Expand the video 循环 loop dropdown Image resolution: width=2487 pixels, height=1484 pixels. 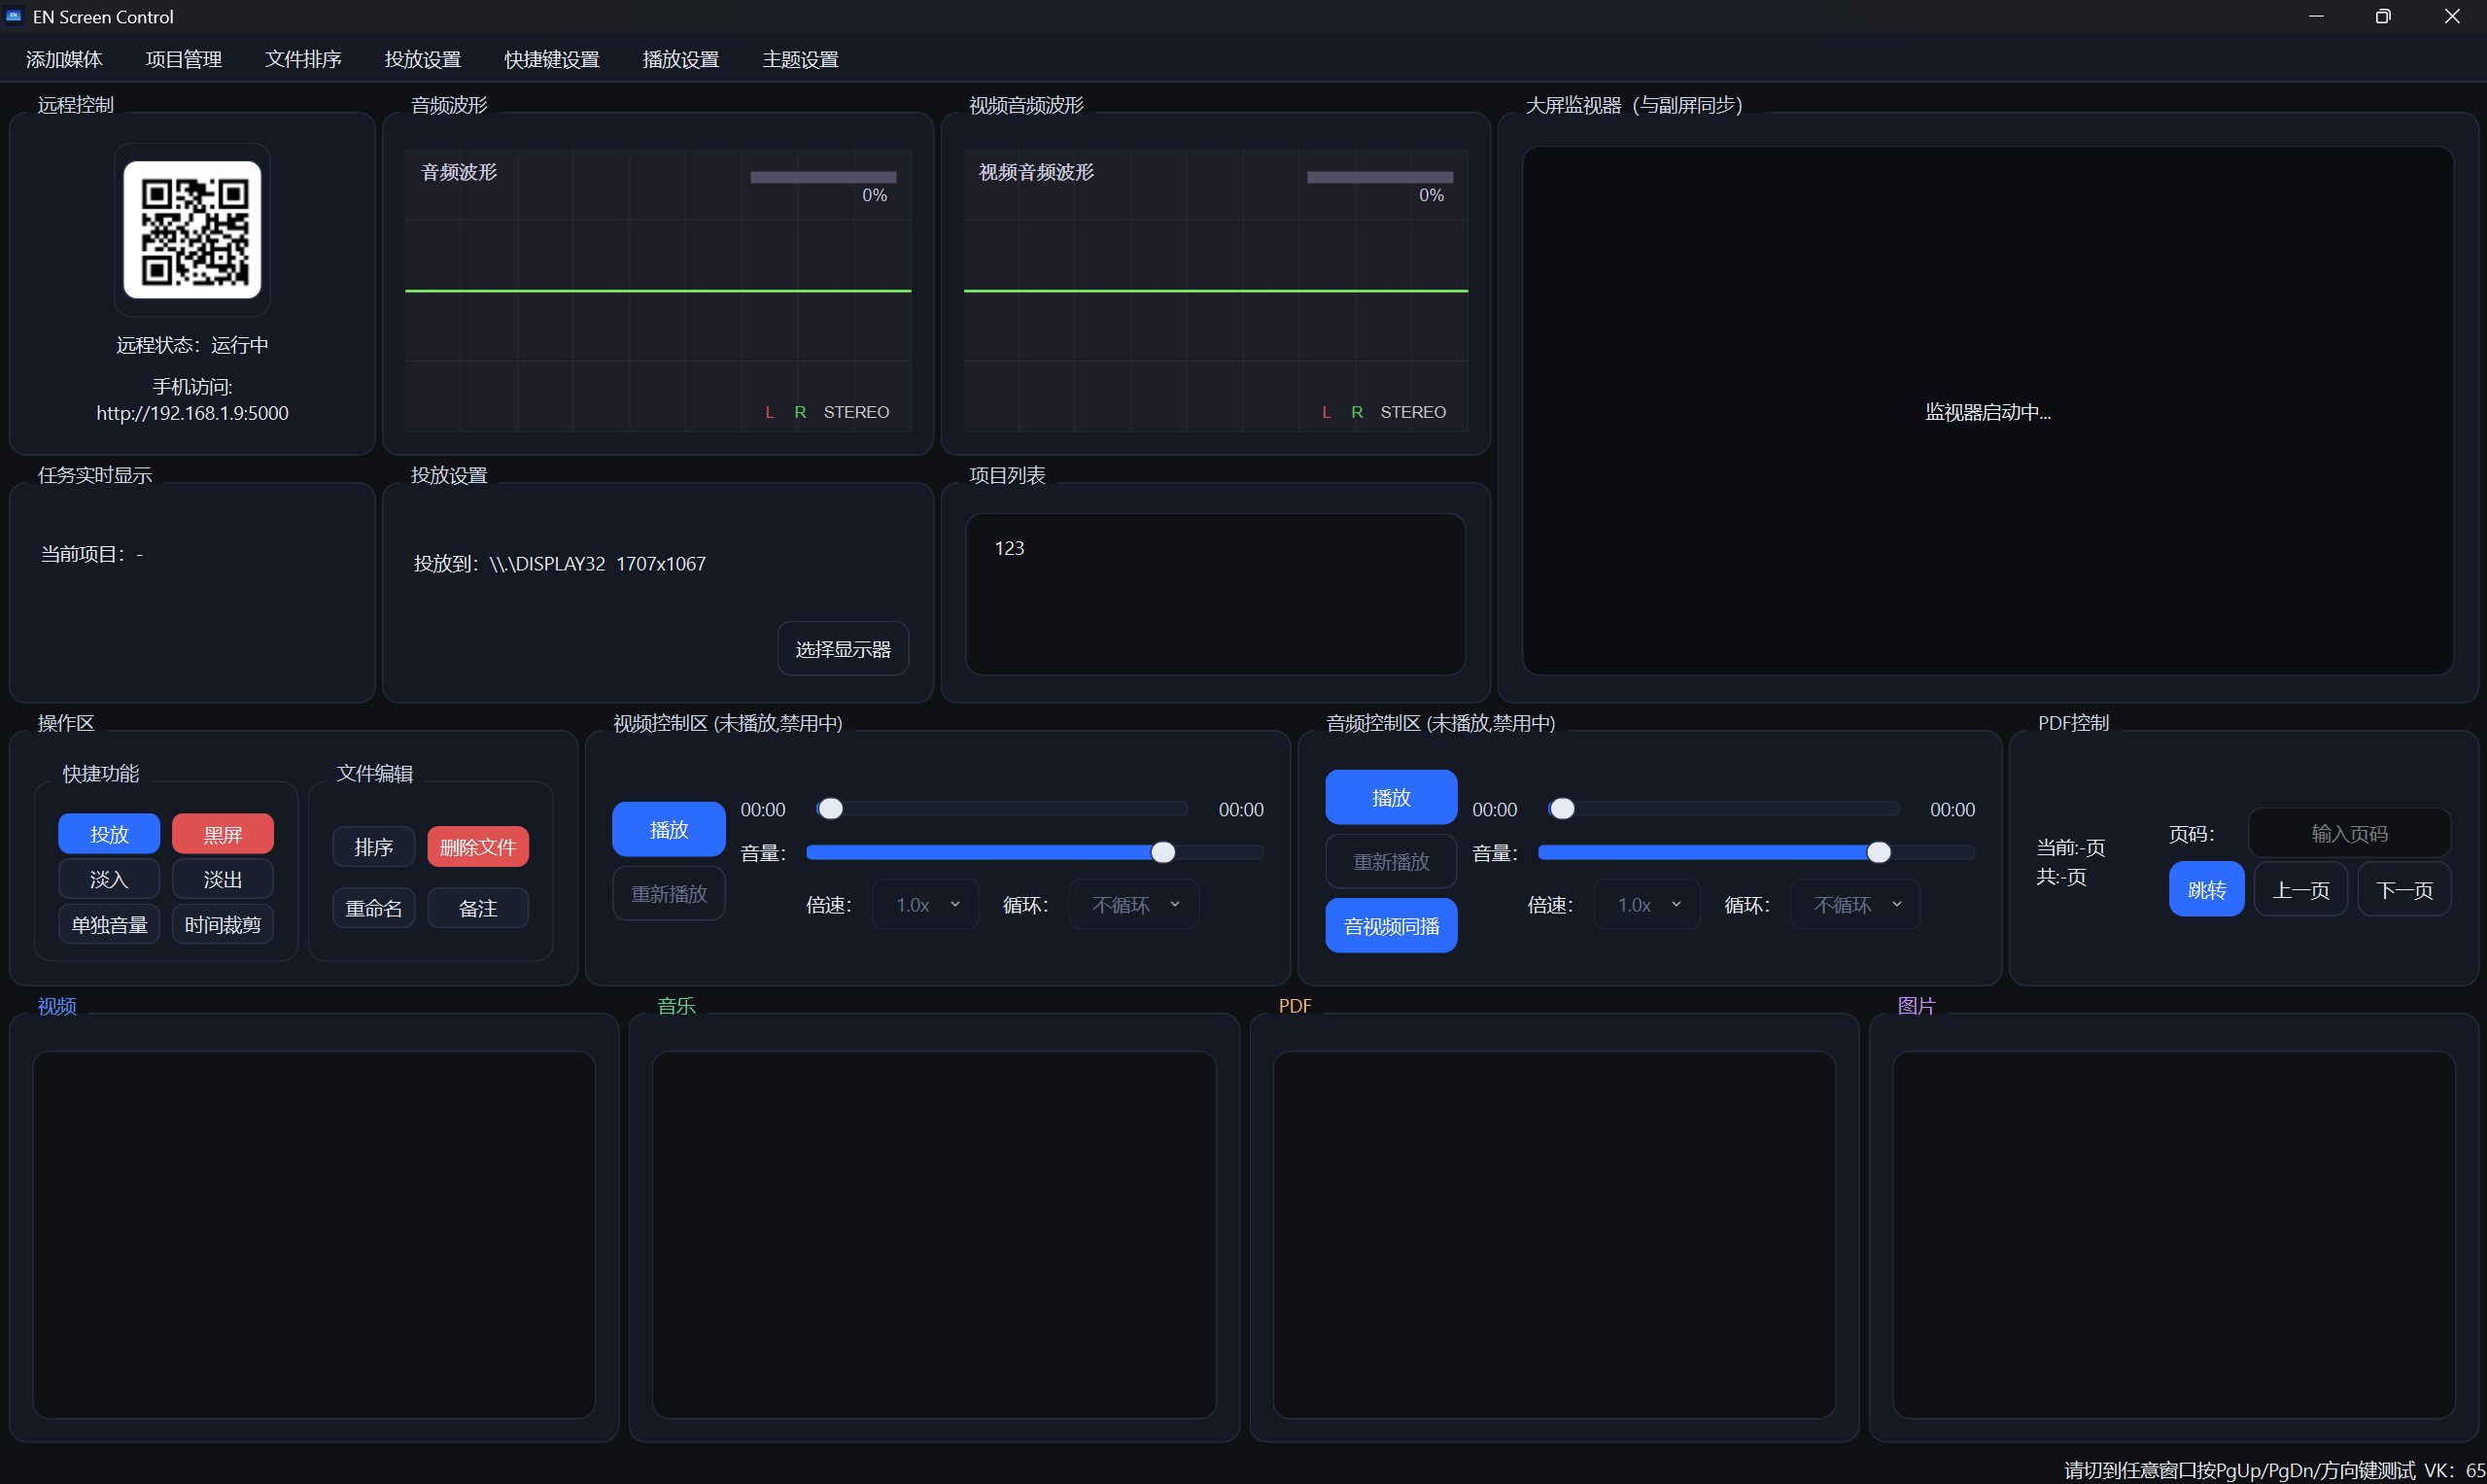tap(1133, 905)
